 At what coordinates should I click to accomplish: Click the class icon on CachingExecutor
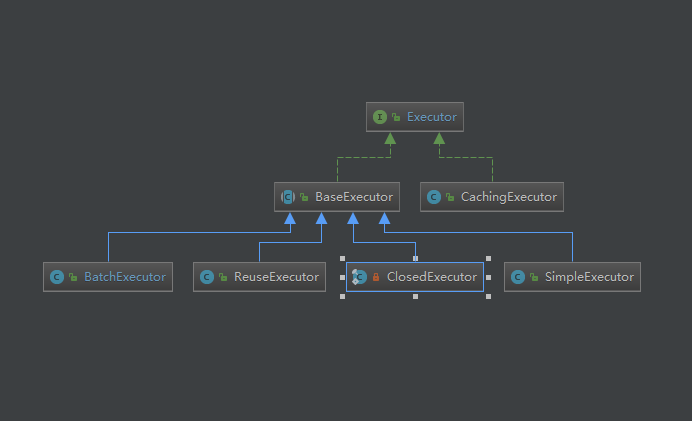(x=434, y=197)
